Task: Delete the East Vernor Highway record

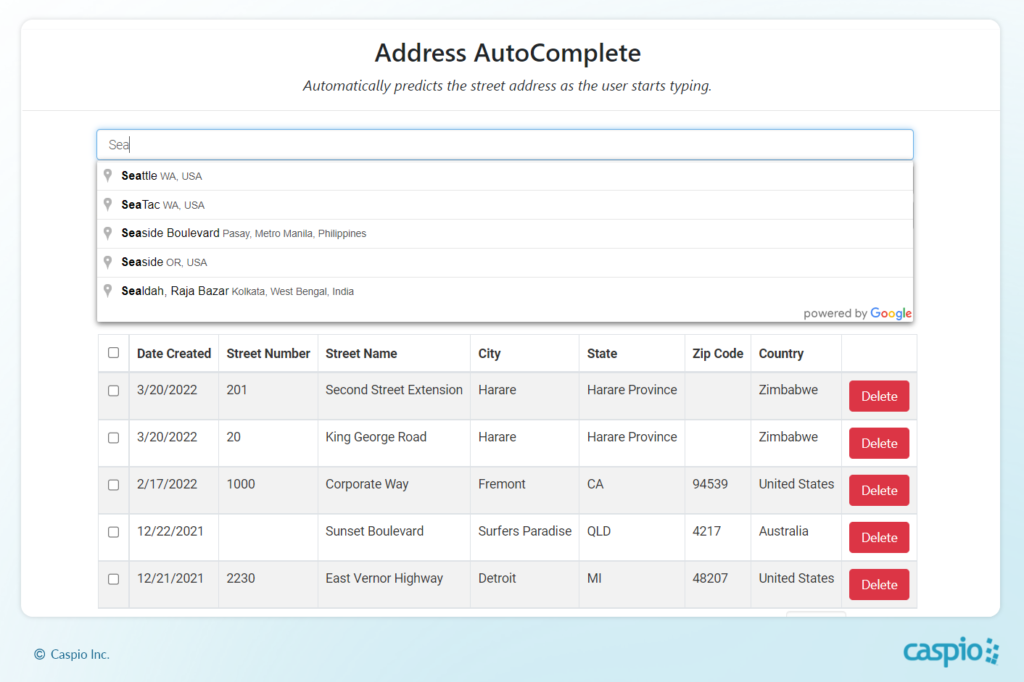Action: coord(879,584)
